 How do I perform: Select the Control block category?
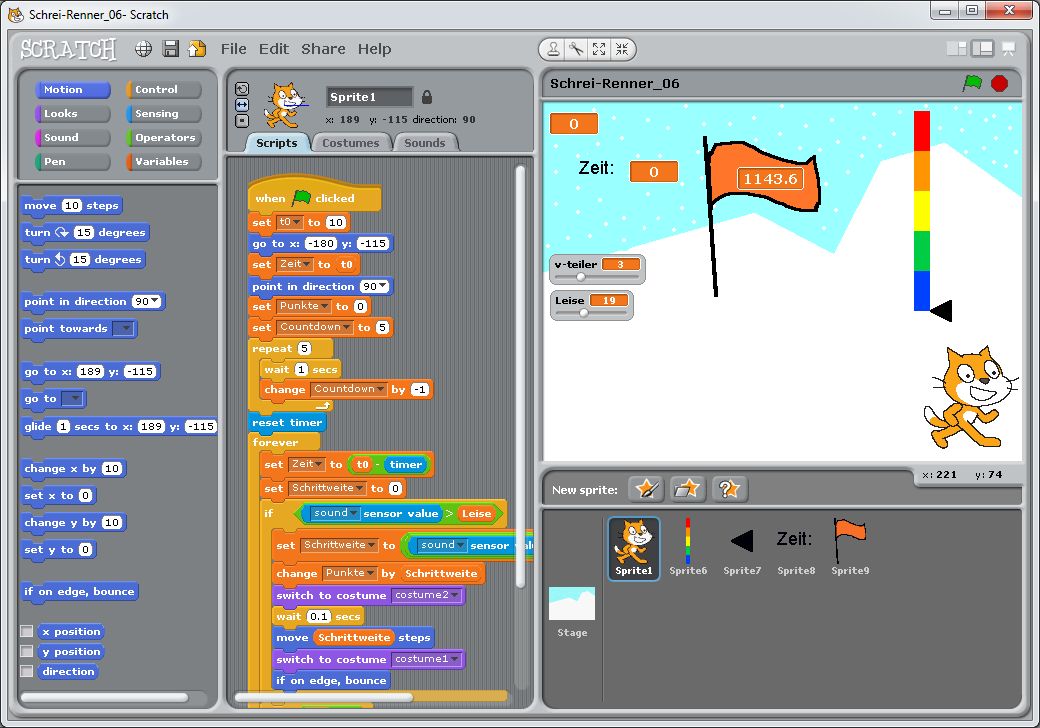(x=164, y=90)
